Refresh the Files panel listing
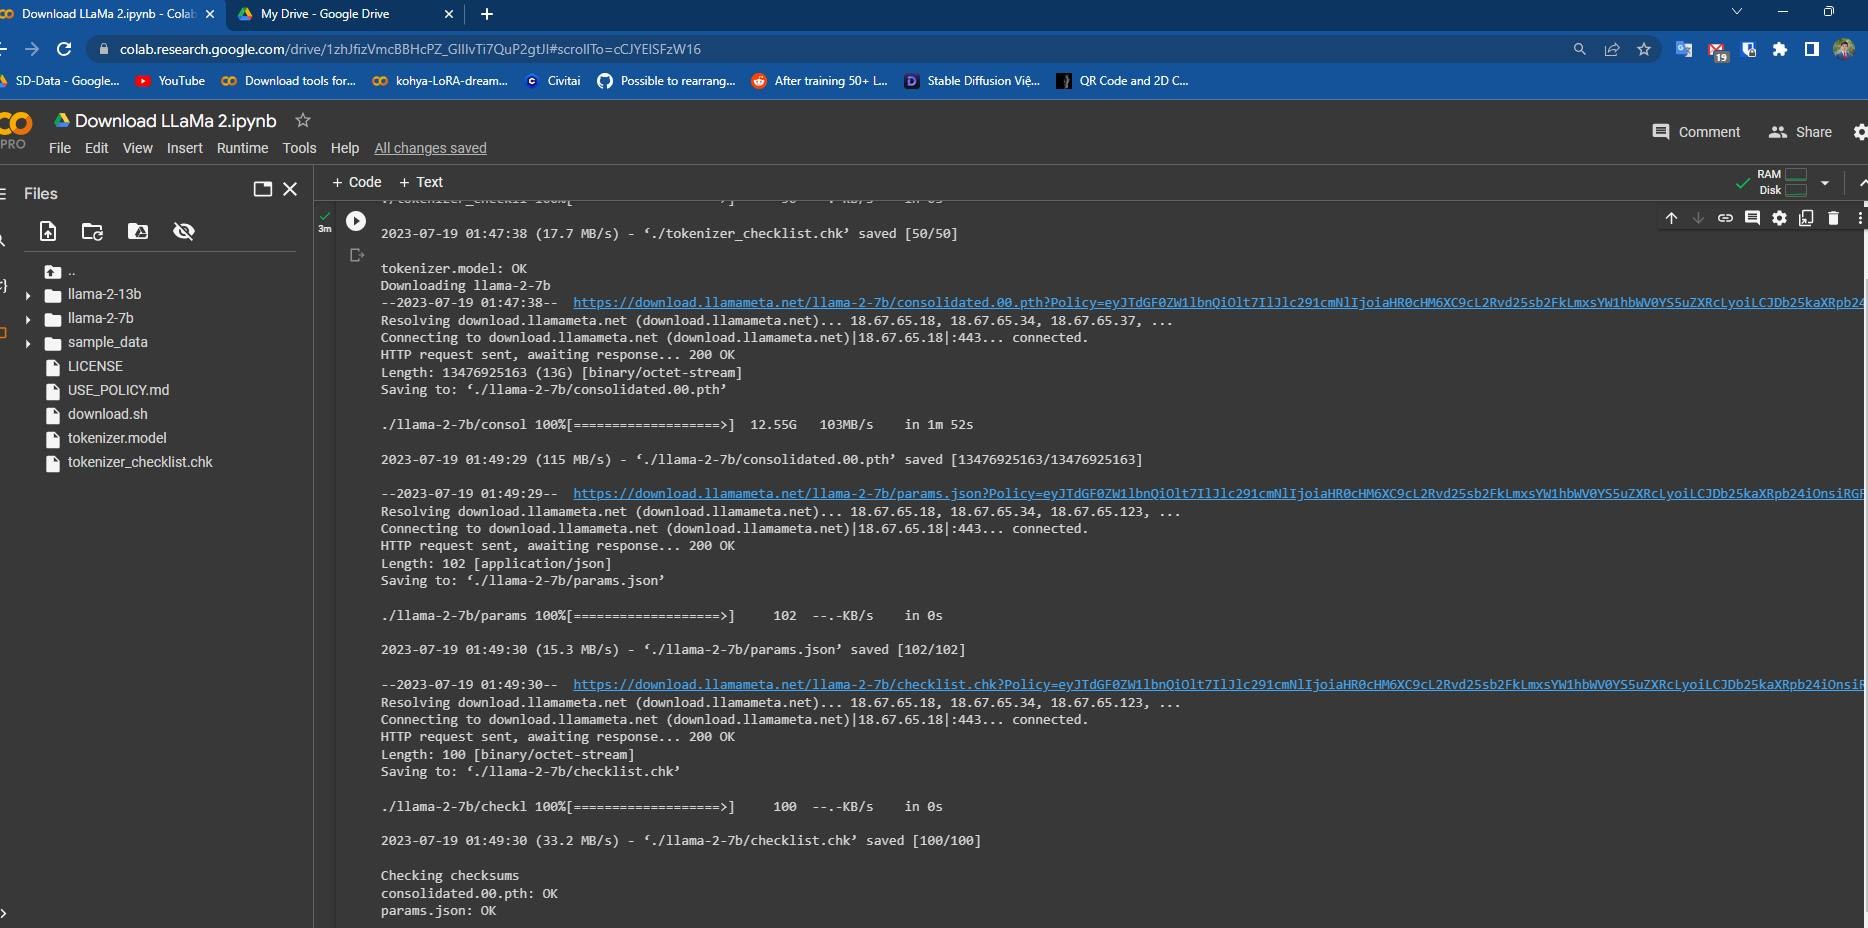Viewport: 1868px width, 928px height. [92, 231]
